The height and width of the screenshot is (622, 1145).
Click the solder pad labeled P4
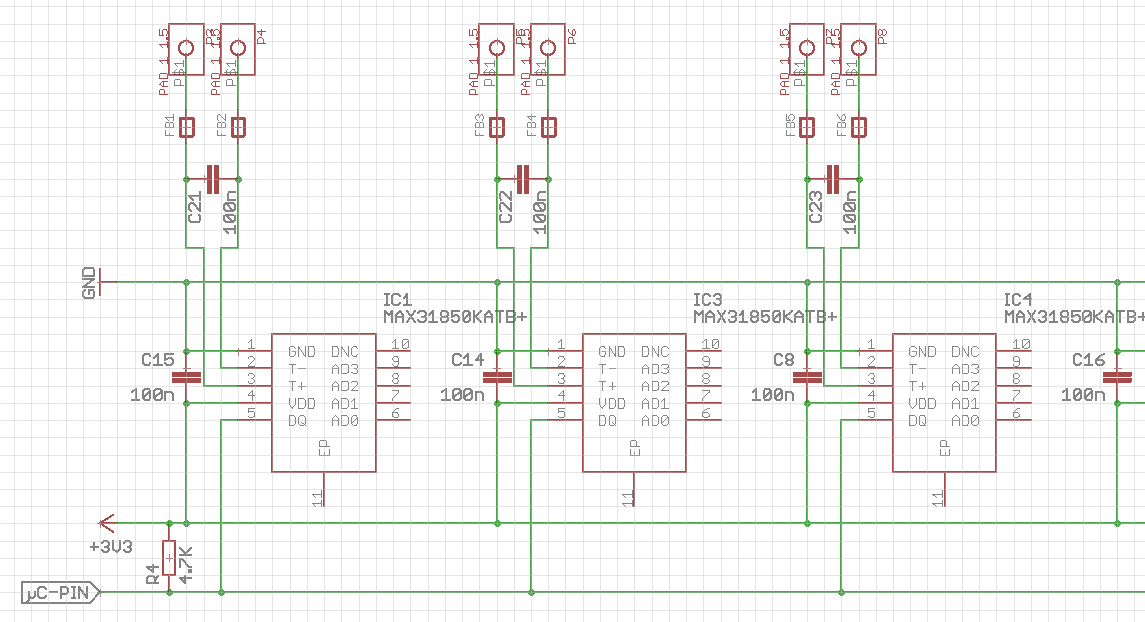238,48
